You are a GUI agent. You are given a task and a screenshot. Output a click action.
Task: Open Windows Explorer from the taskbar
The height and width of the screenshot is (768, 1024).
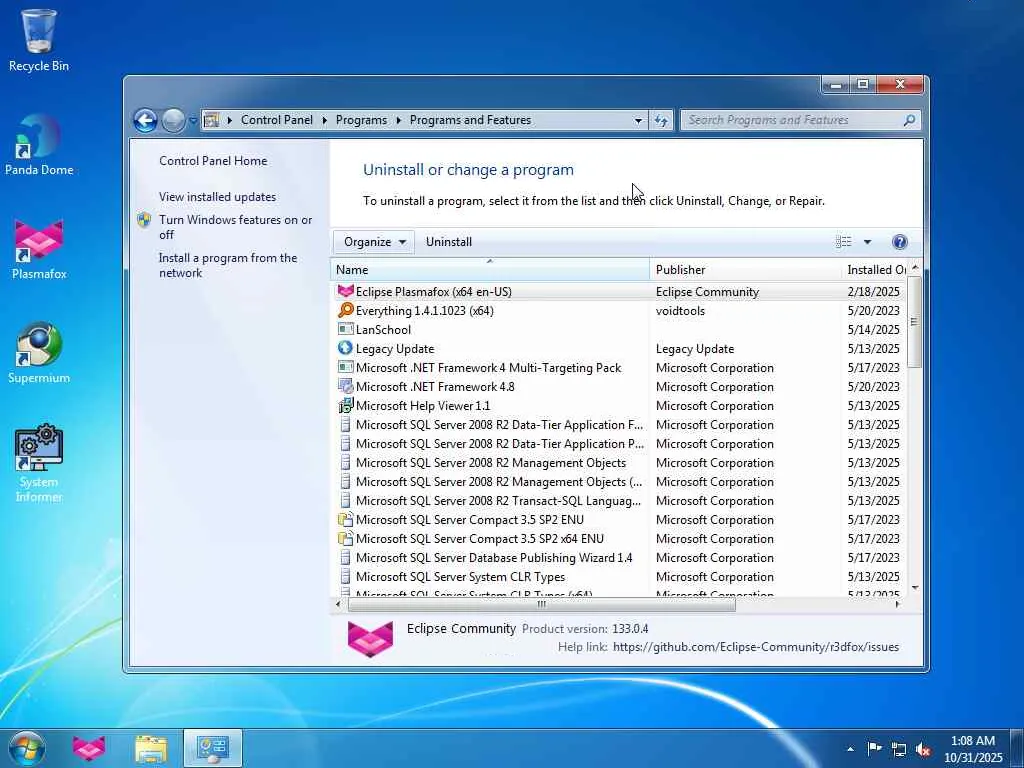[x=151, y=748]
